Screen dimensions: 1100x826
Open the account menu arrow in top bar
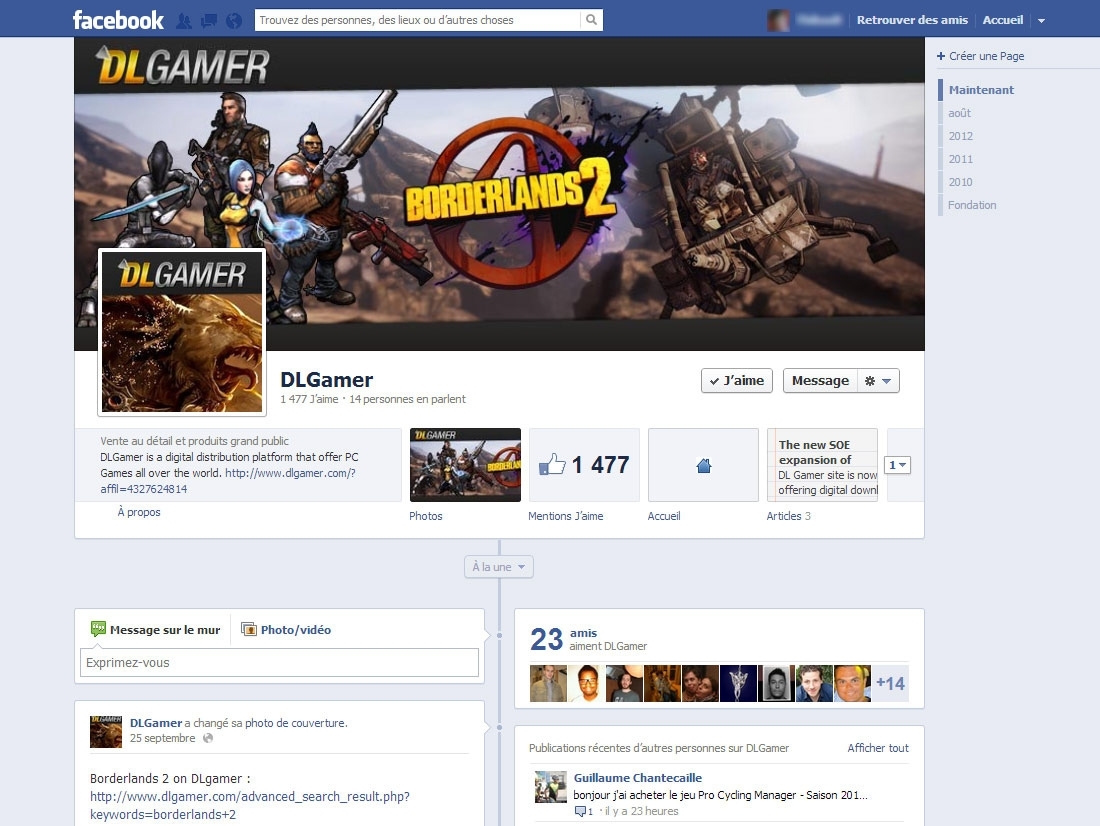point(1041,20)
